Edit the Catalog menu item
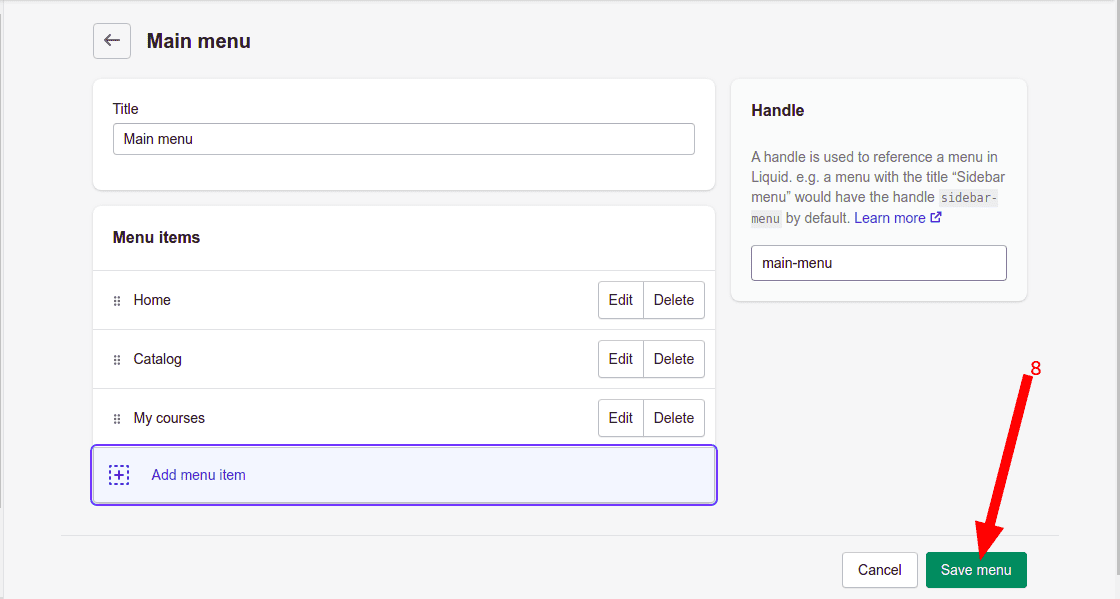This screenshot has width=1120, height=599. pyautogui.click(x=620, y=359)
